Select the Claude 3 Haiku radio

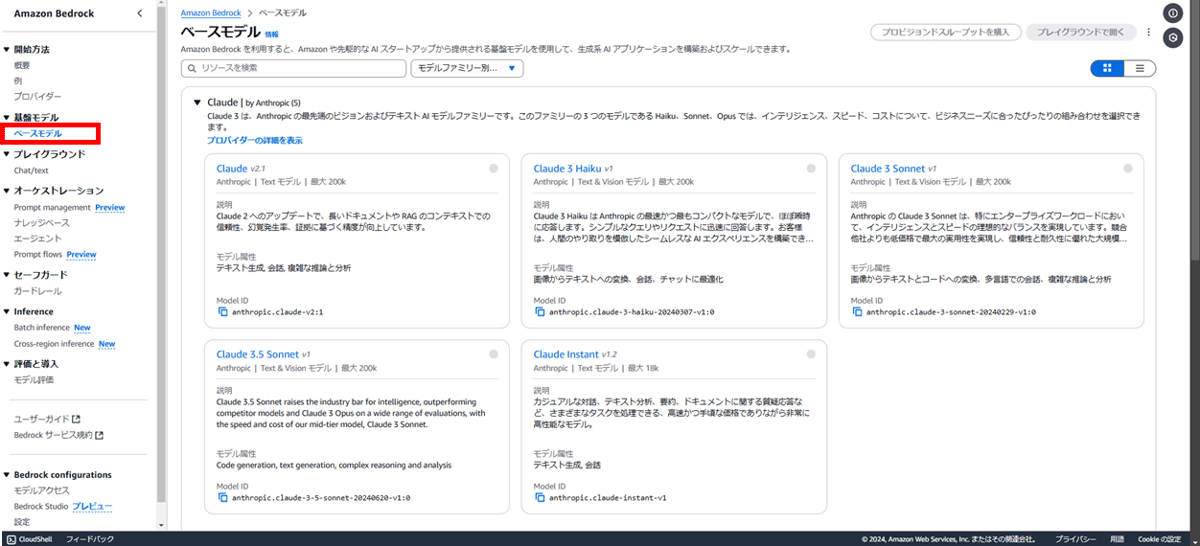[x=811, y=169]
